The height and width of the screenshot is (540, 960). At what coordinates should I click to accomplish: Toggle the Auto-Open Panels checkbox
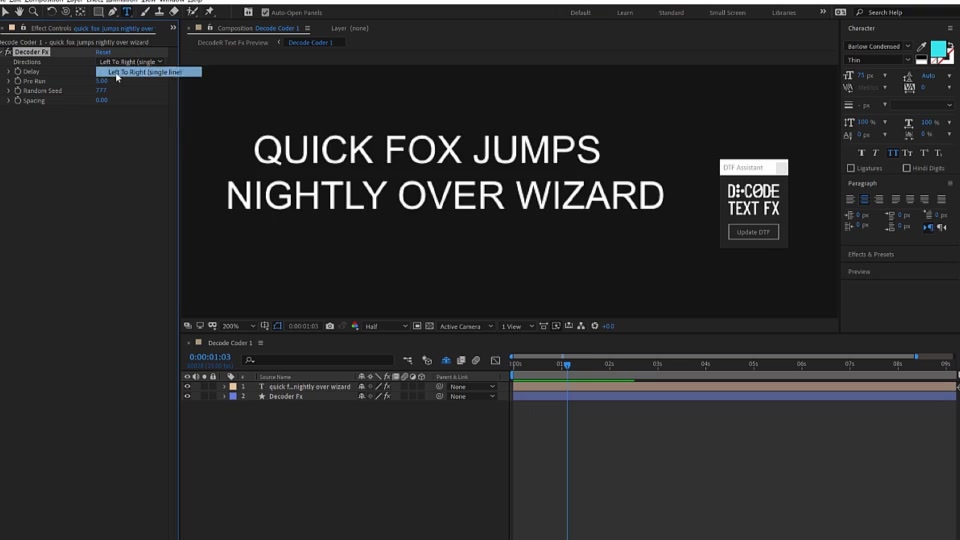[x=265, y=12]
